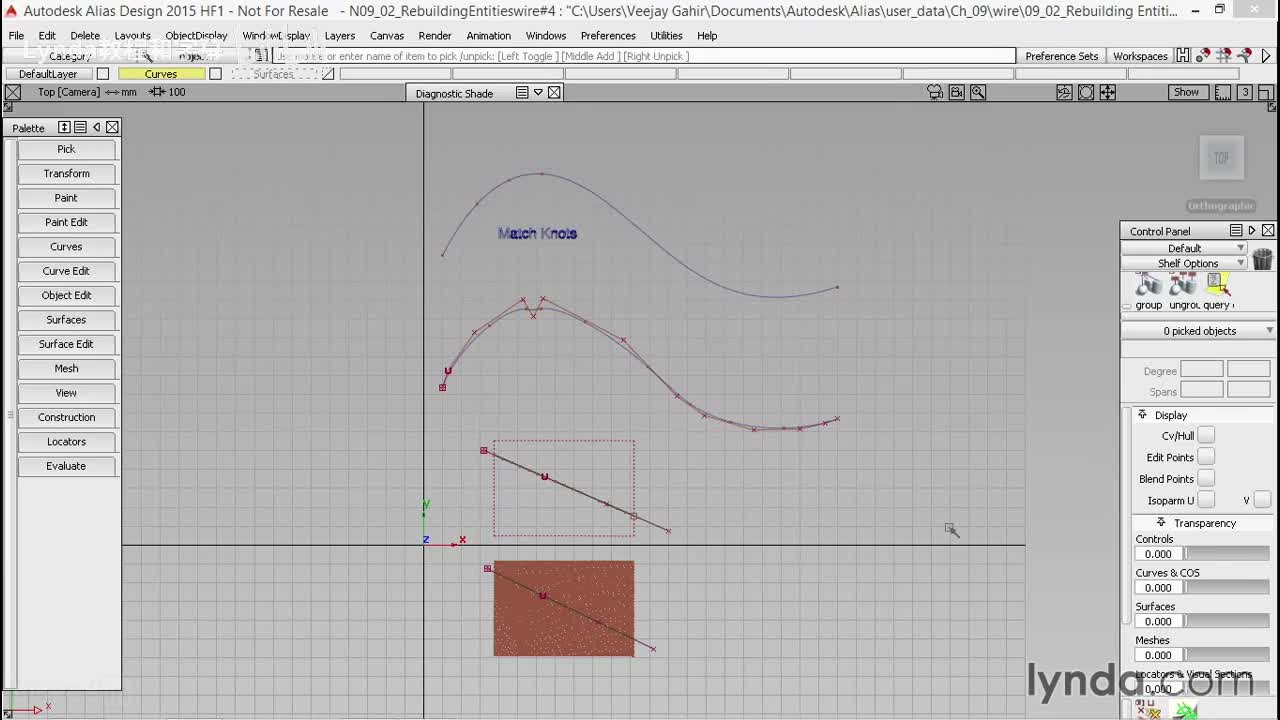Image resolution: width=1280 pixels, height=720 pixels.
Task: Toggle Palette expand-collapse rows icon
Action: click(64, 127)
